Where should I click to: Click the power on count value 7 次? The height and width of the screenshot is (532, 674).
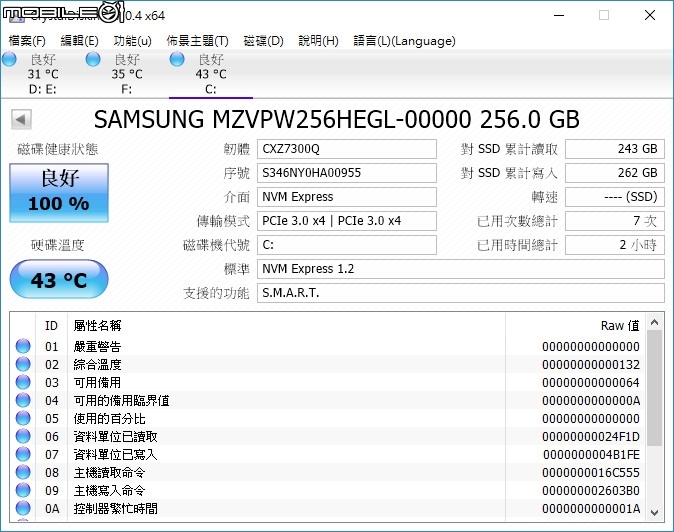tap(615, 221)
